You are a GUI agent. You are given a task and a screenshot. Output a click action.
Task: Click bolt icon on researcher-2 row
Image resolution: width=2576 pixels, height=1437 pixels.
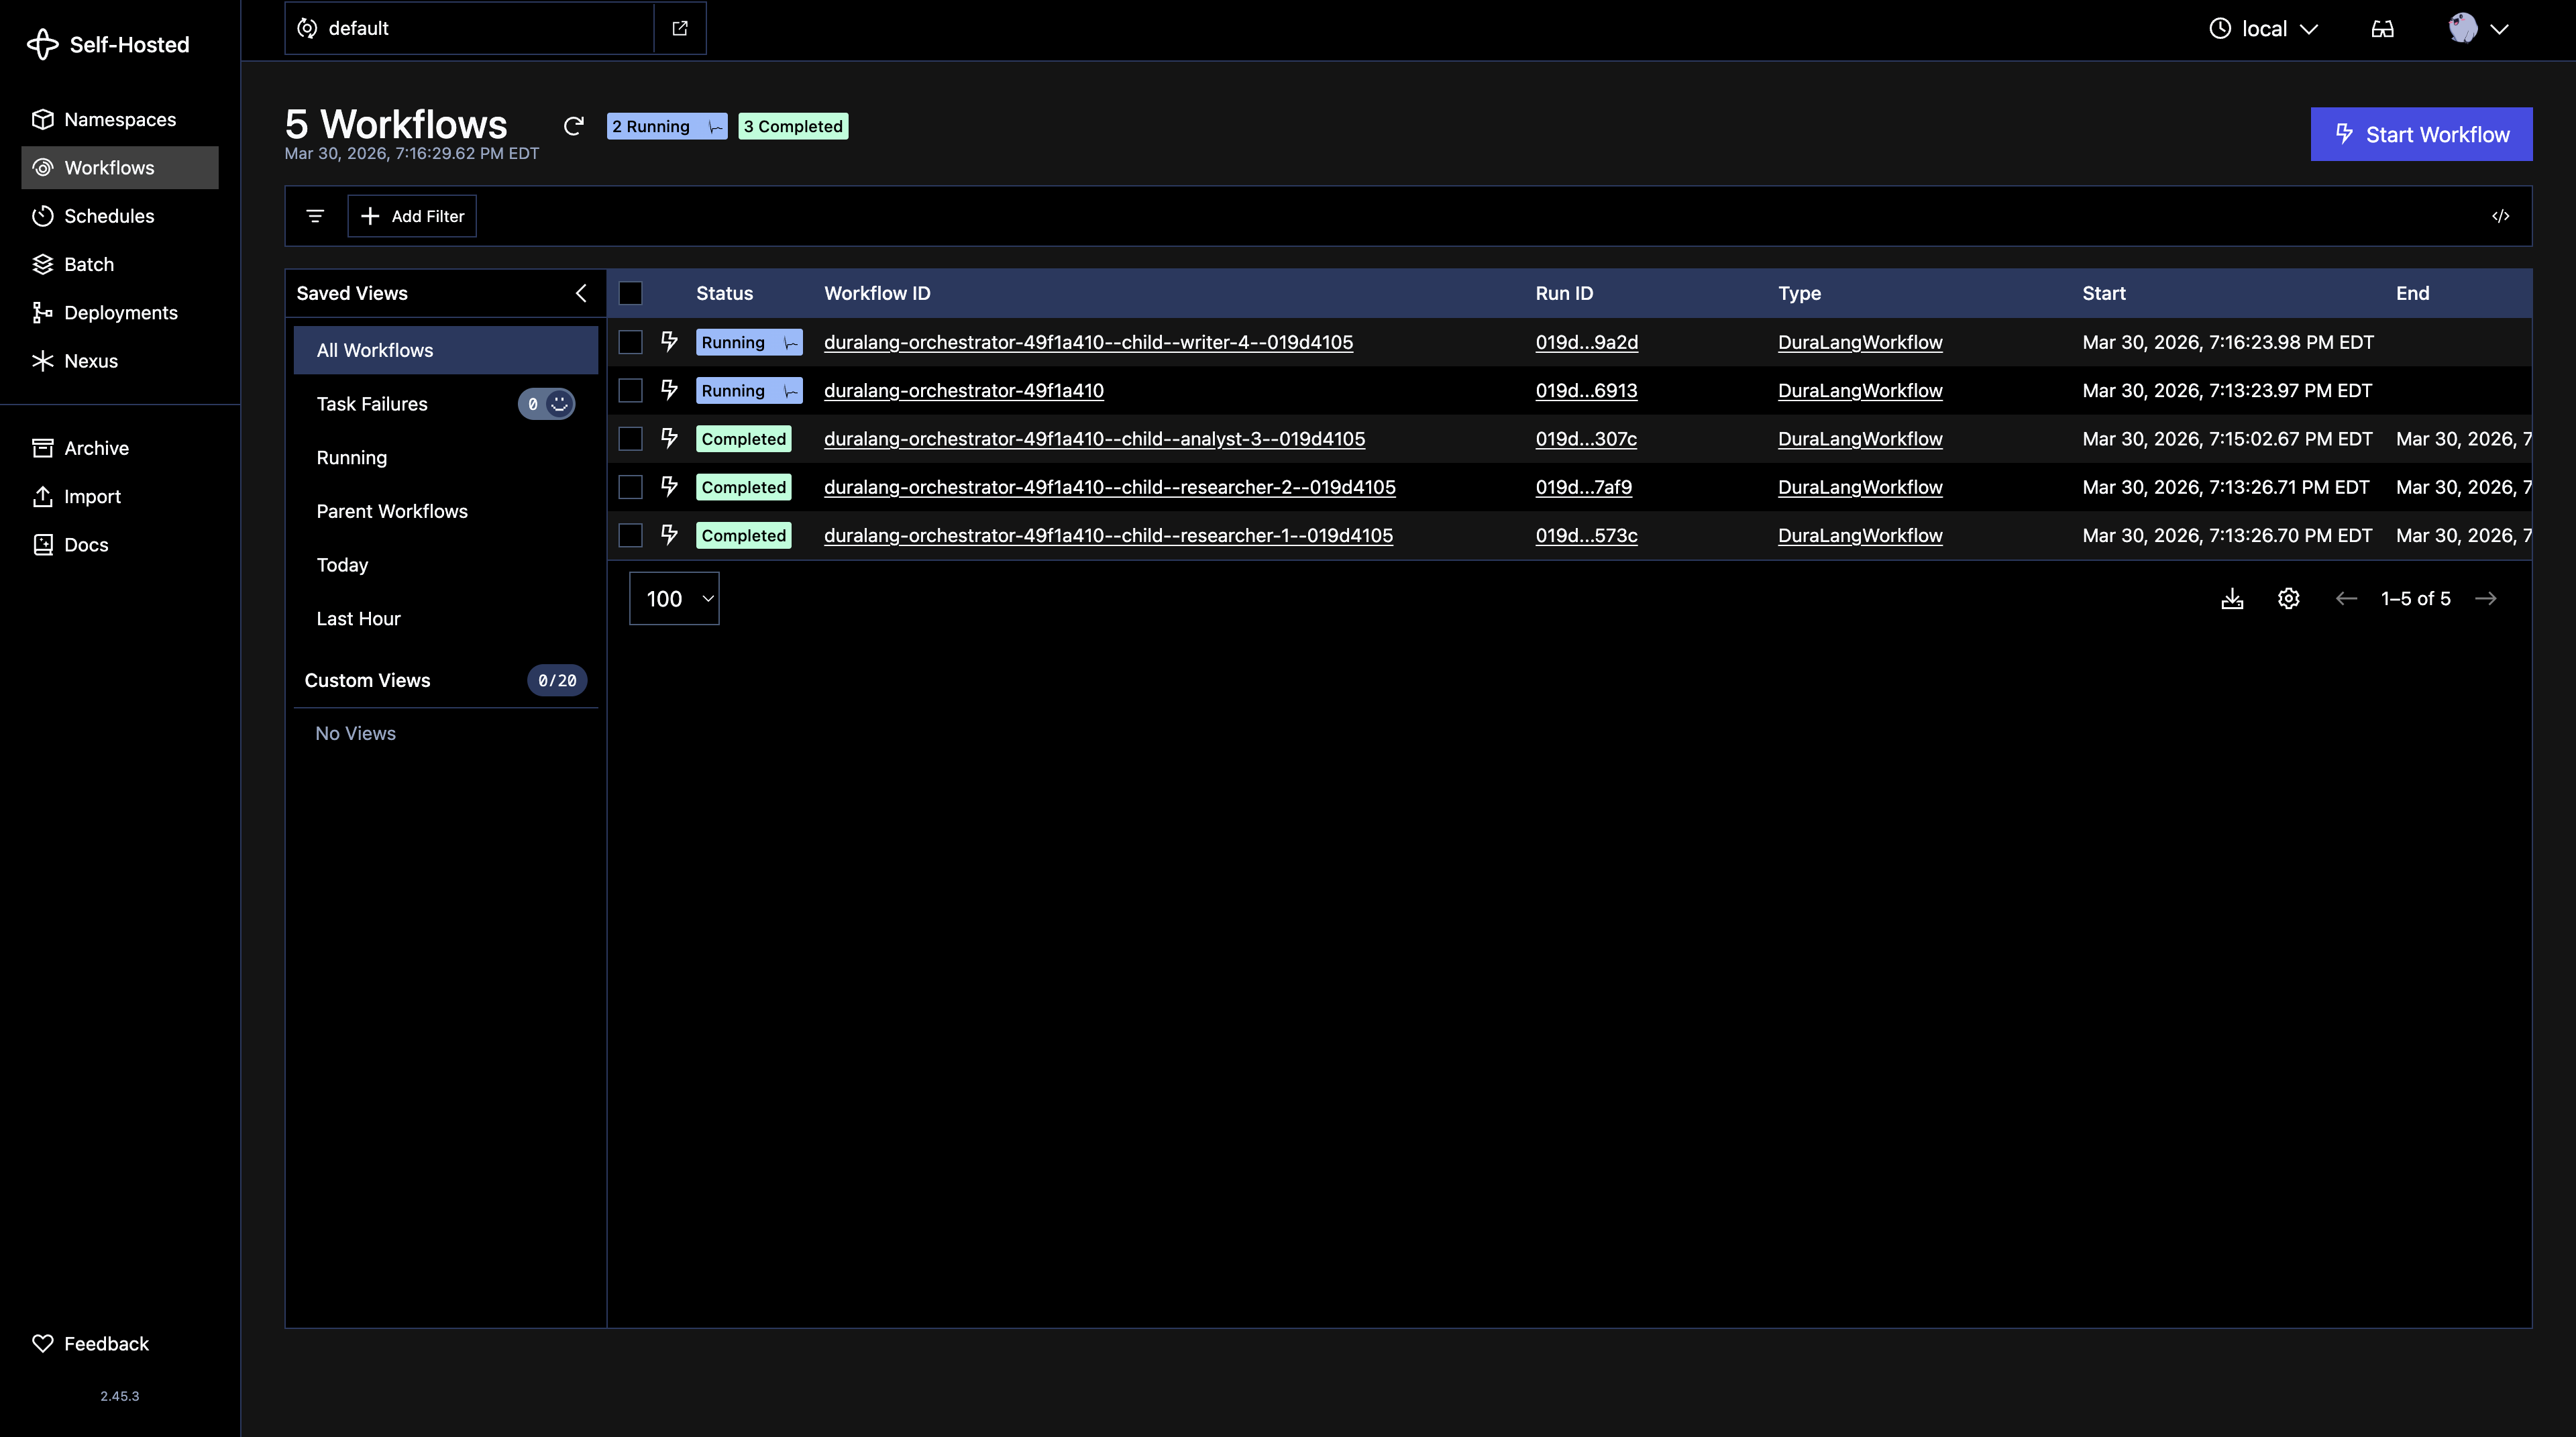(x=669, y=487)
